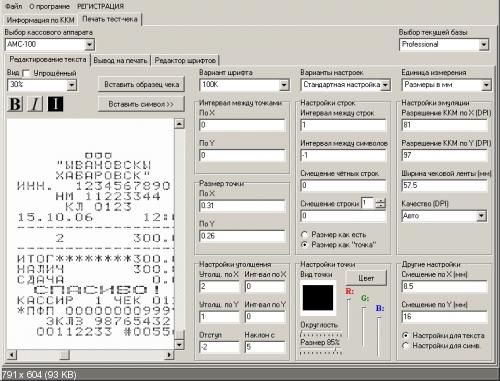The image size is (500, 381).
Task: Click the receipt preview scroll-down arrow
Action: (179, 344)
